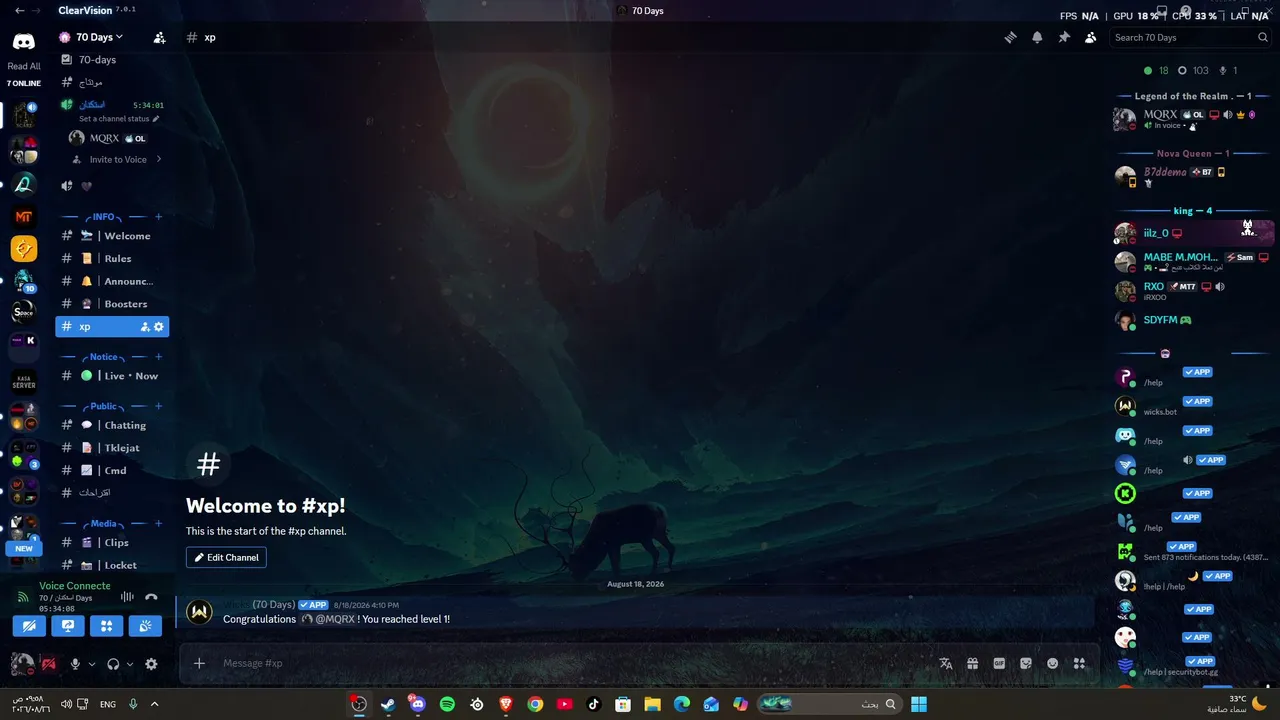Mute the microphone

click(74, 664)
